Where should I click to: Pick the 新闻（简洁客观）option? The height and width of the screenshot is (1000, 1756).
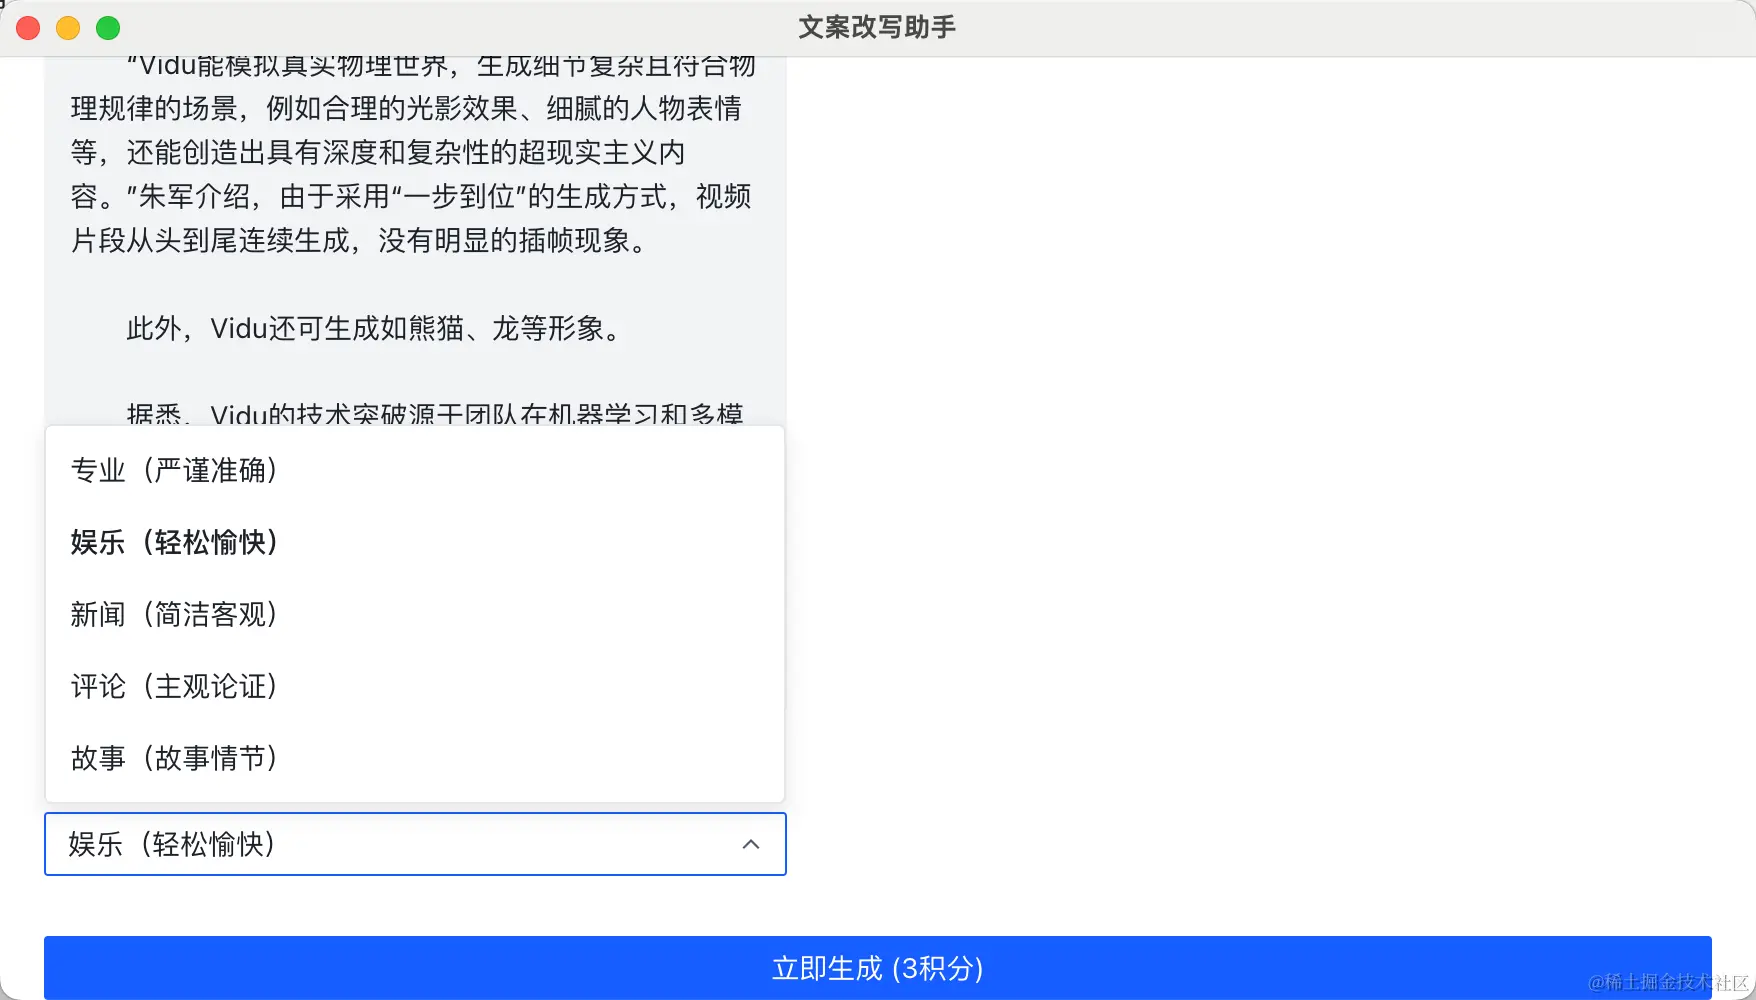click(415, 614)
